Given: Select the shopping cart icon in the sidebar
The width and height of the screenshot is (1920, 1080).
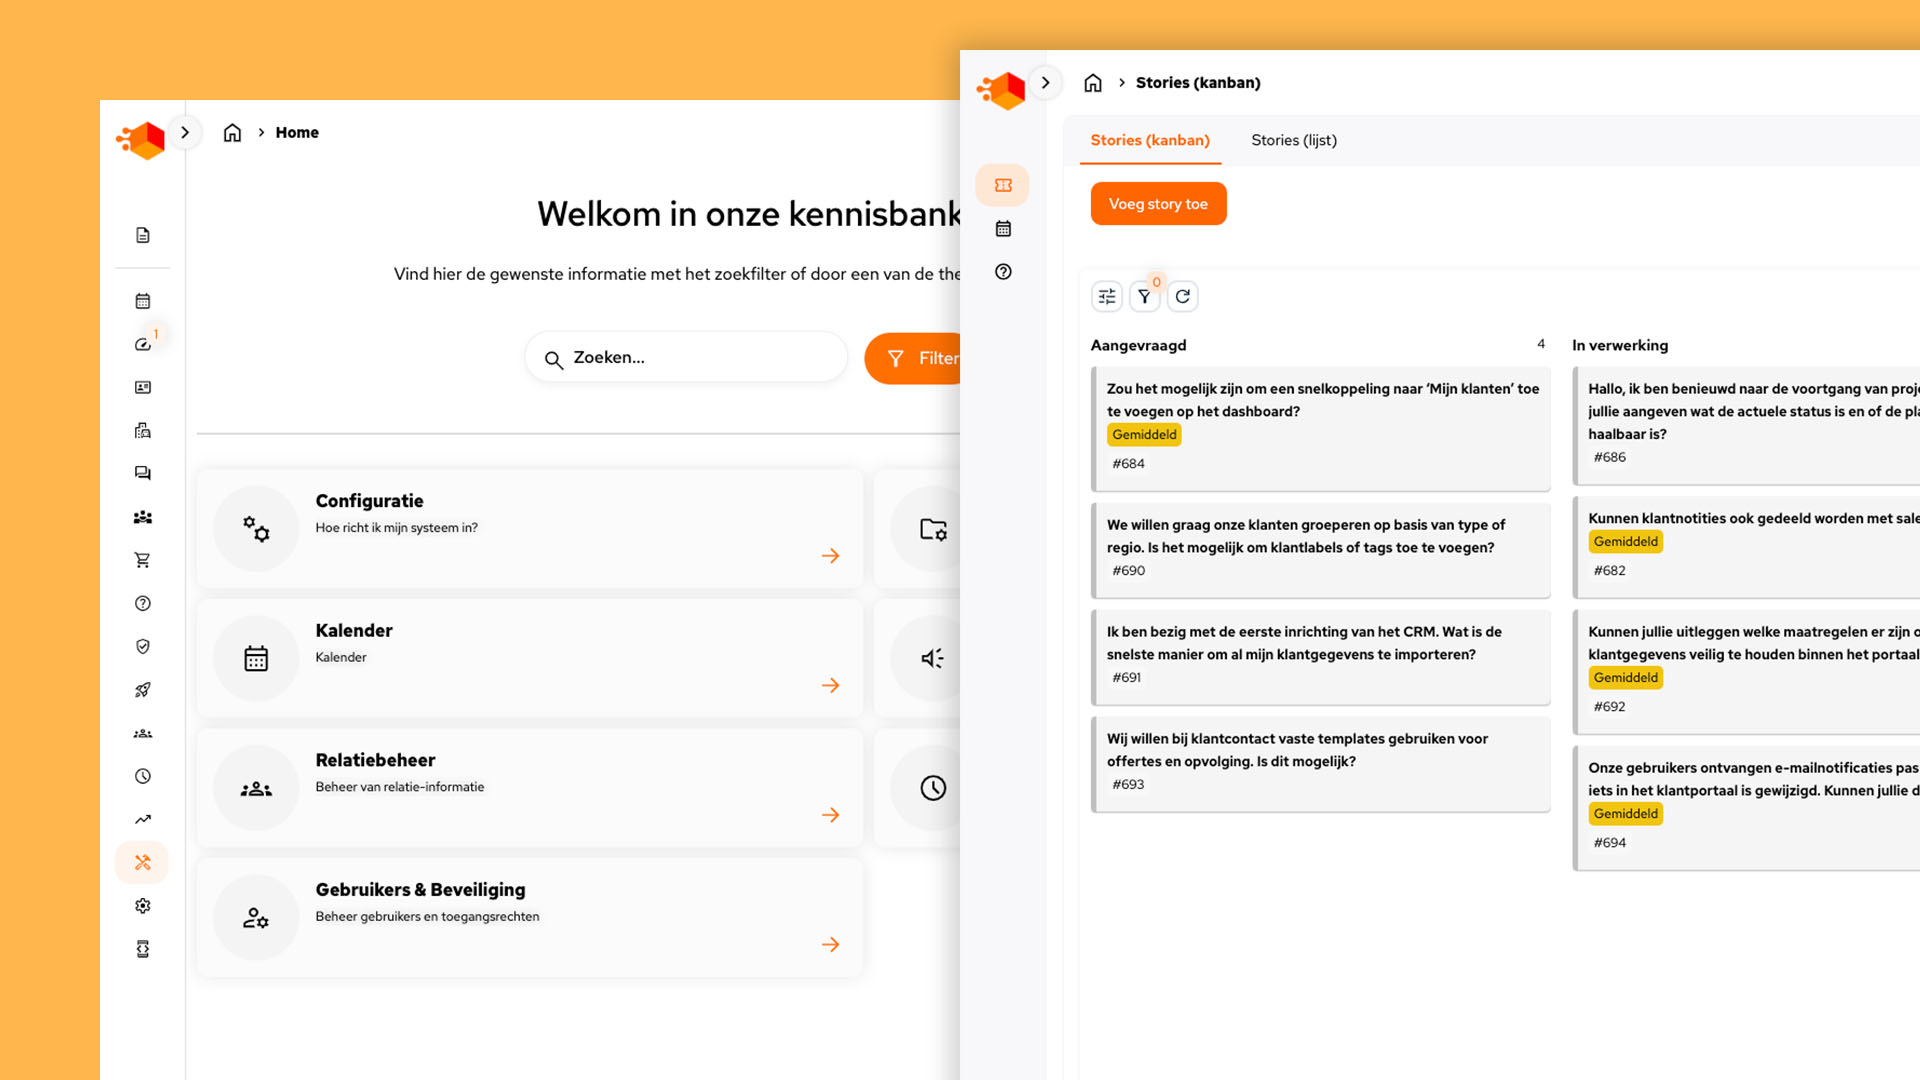Looking at the screenshot, I should point(142,559).
